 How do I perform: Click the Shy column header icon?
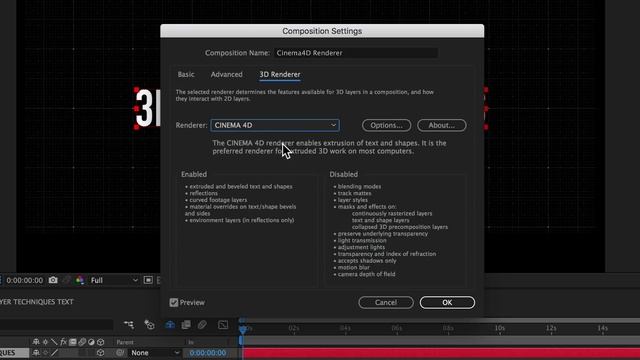pos(36,342)
